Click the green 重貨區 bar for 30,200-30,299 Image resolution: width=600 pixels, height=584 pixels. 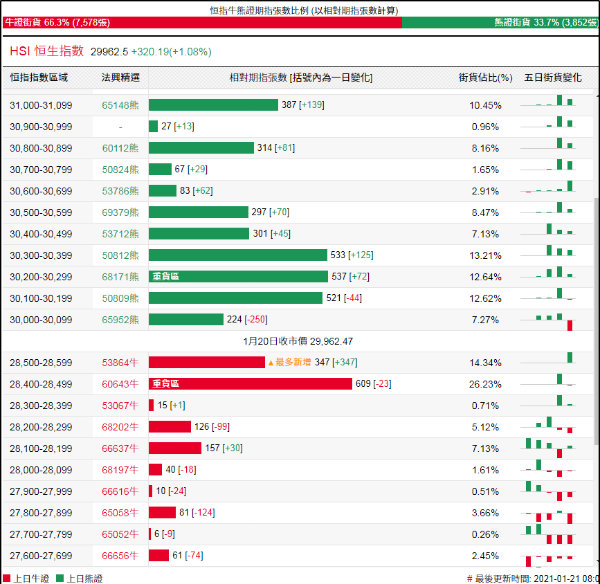tap(238, 276)
